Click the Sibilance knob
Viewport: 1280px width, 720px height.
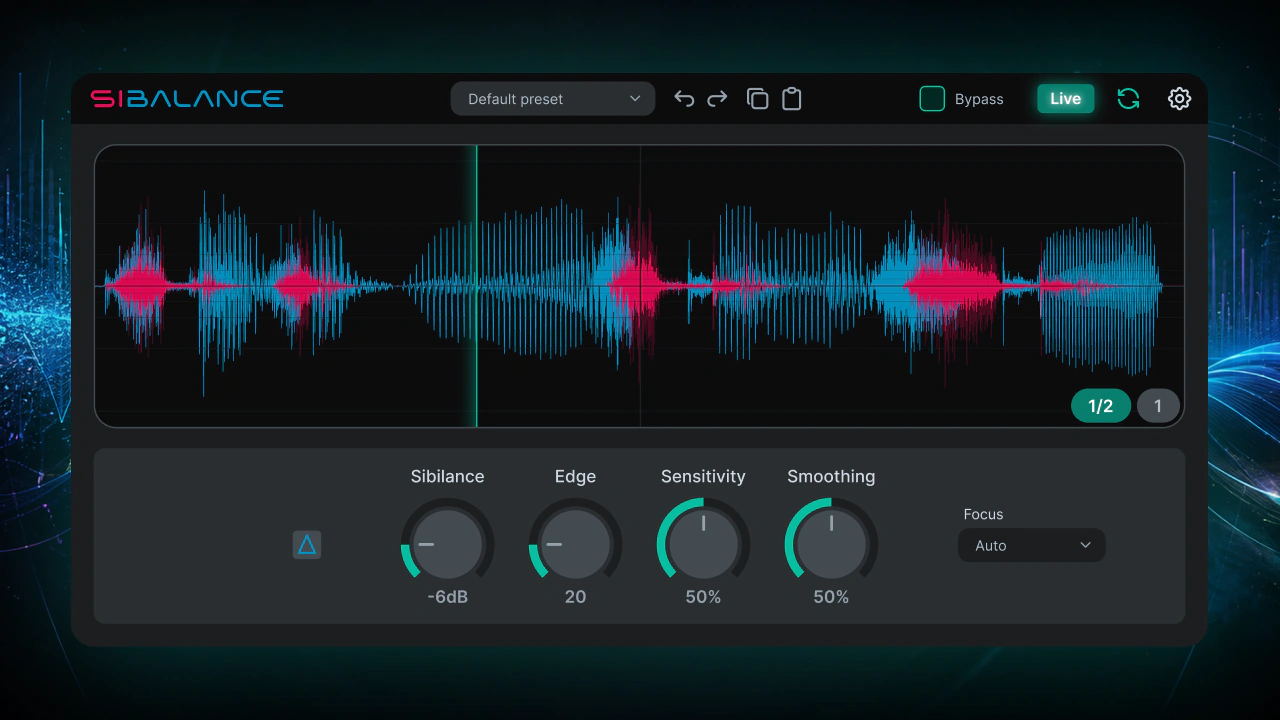(x=447, y=545)
